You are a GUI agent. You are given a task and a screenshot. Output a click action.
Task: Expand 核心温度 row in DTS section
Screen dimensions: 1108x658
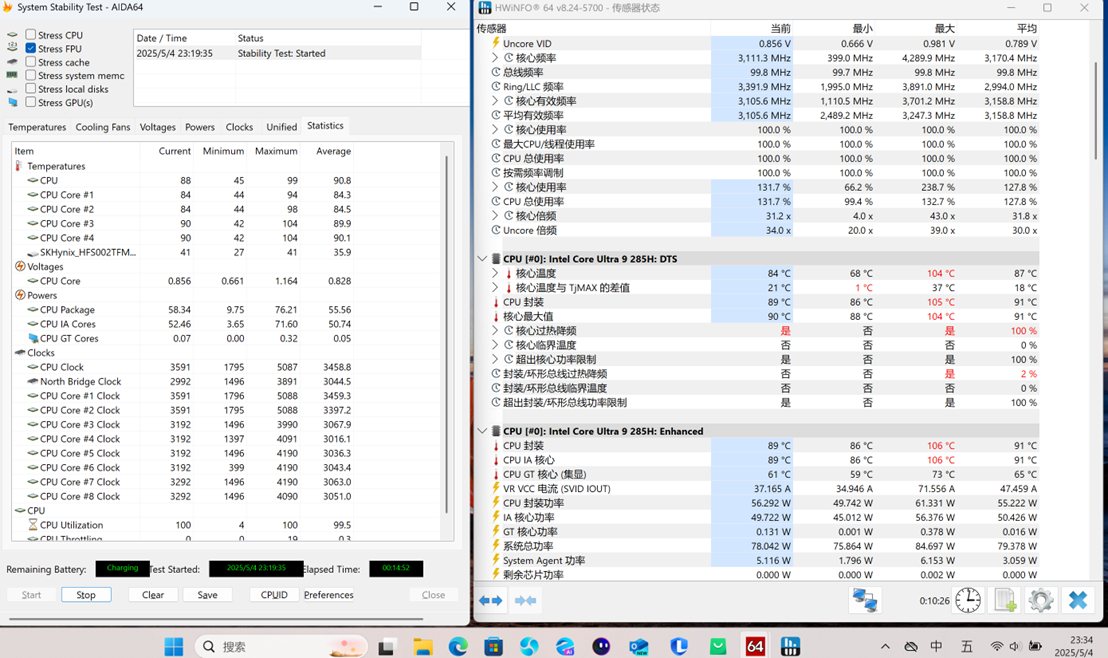tap(495, 273)
